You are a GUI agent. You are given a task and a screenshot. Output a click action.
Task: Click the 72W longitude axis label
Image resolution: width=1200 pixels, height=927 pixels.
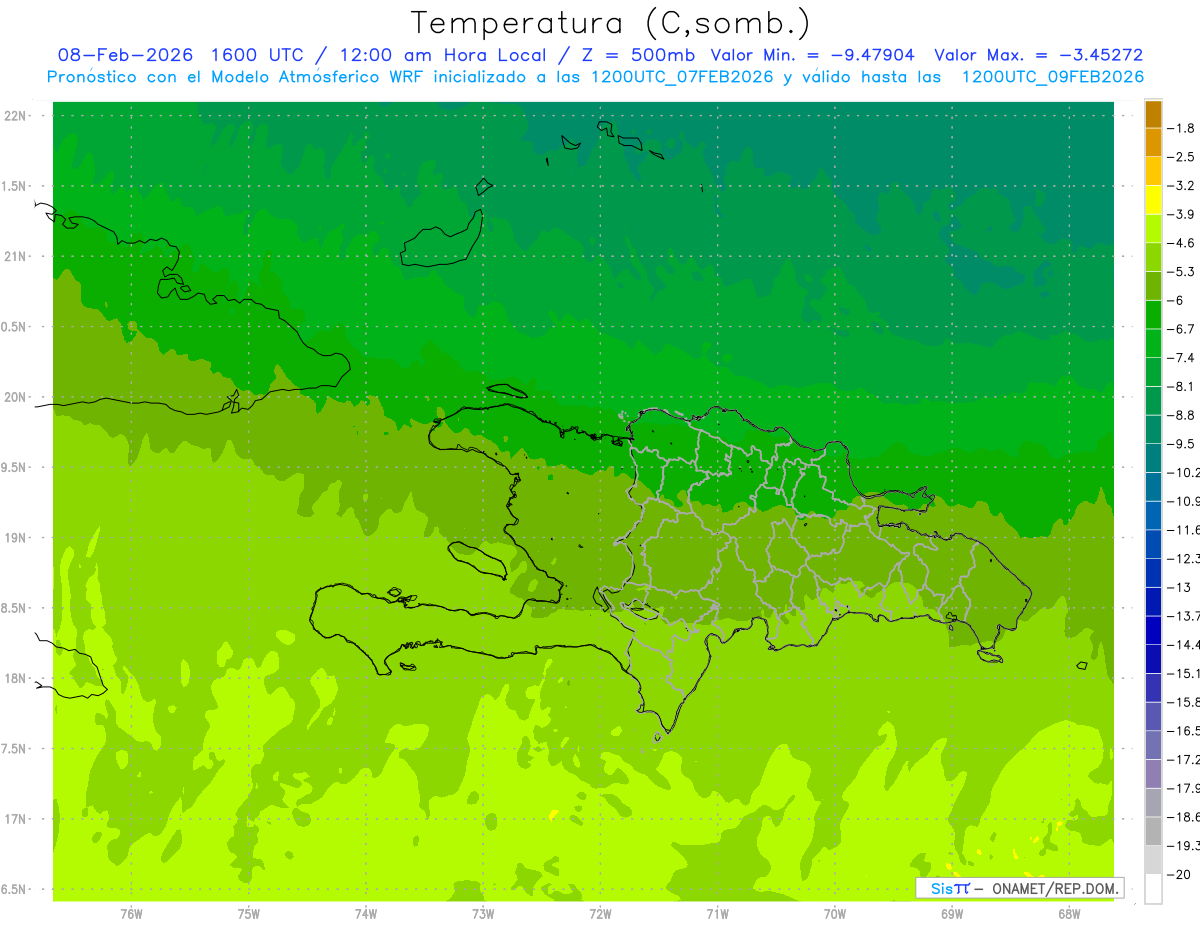coord(600,914)
